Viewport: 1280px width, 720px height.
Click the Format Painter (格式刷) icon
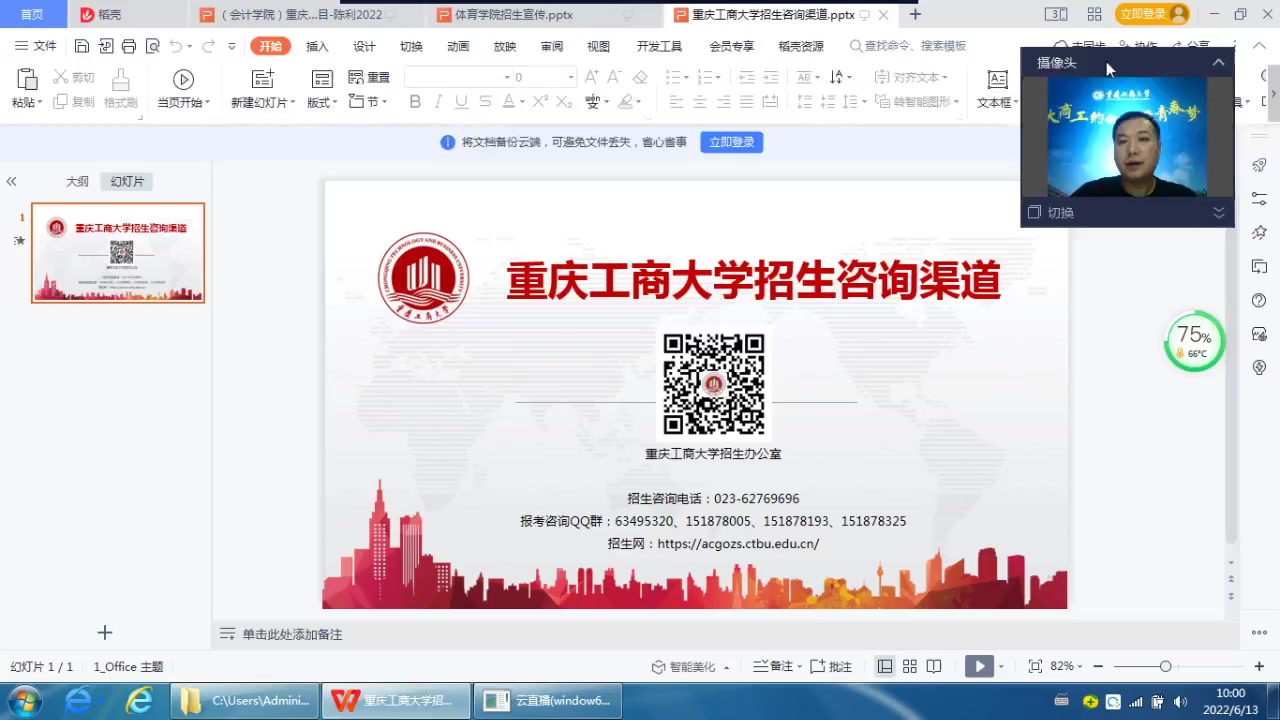point(120,80)
